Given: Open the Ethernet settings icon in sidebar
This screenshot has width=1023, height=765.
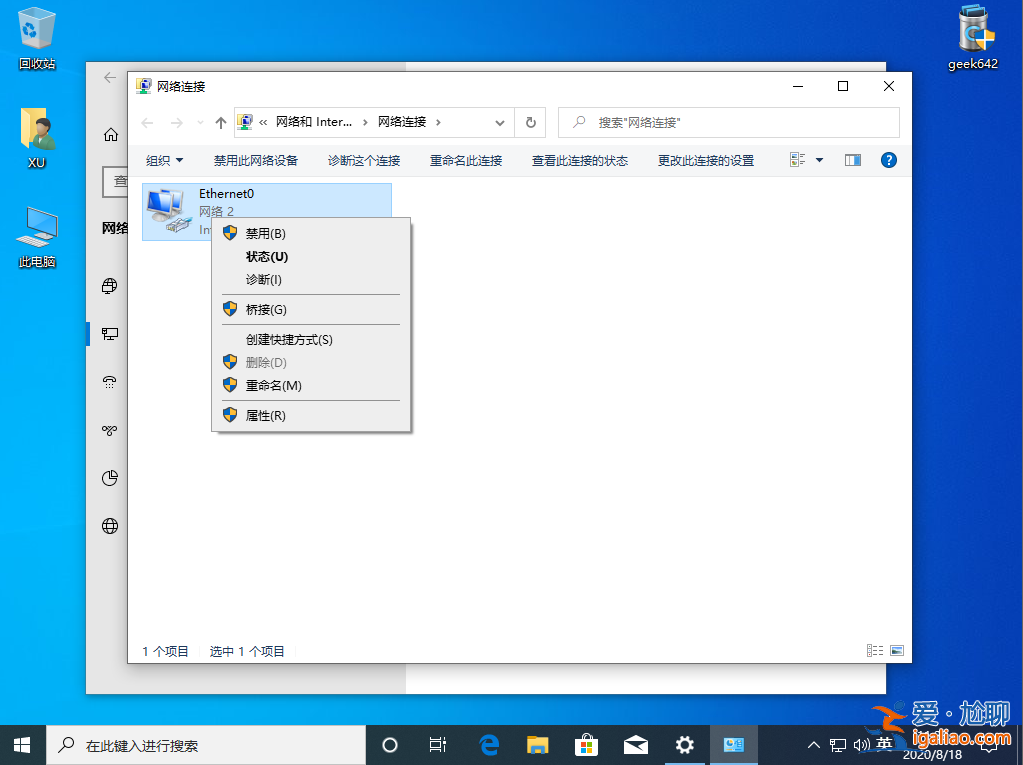Looking at the screenshot, I should 109,334.
